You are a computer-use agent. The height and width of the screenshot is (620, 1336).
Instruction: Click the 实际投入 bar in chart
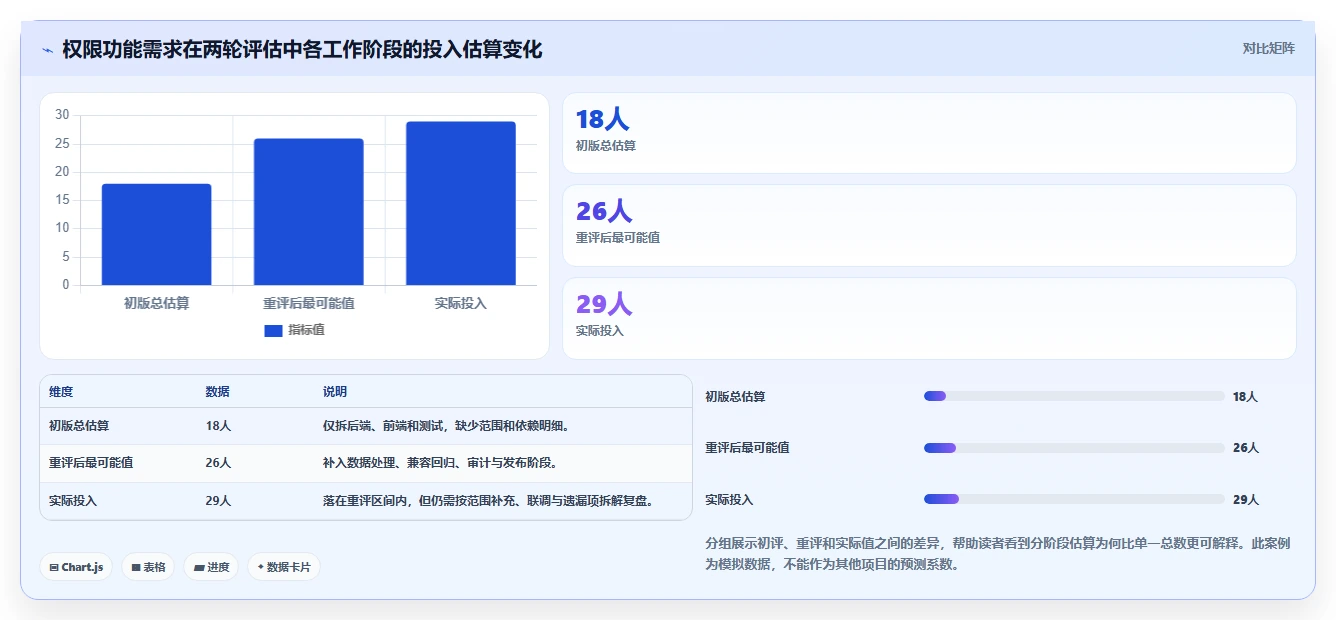(x=461, y=203)
